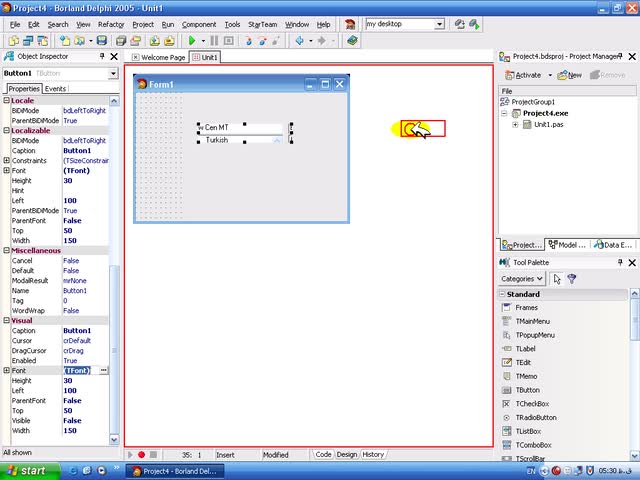This screenshot has width=640, height=480.
Task: Click the macro record red circle button
Action: (141, 454)
